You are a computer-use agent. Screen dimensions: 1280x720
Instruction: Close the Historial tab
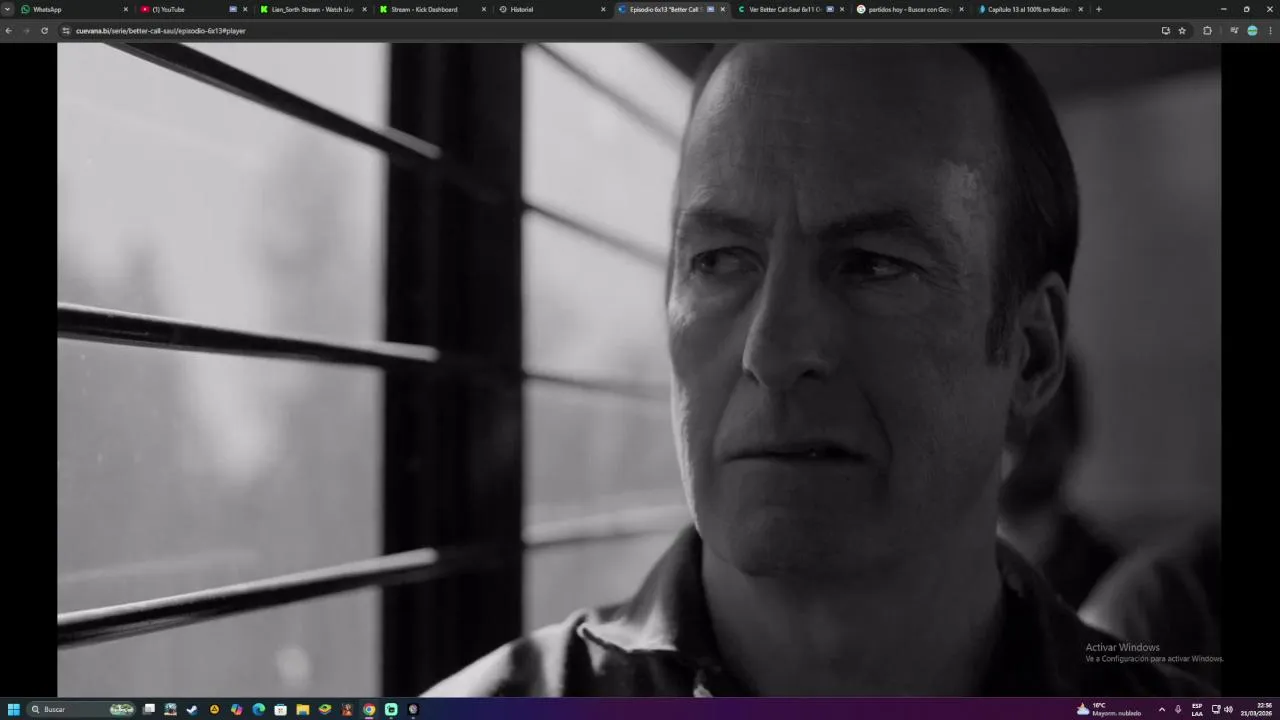[x=603, y=9]
